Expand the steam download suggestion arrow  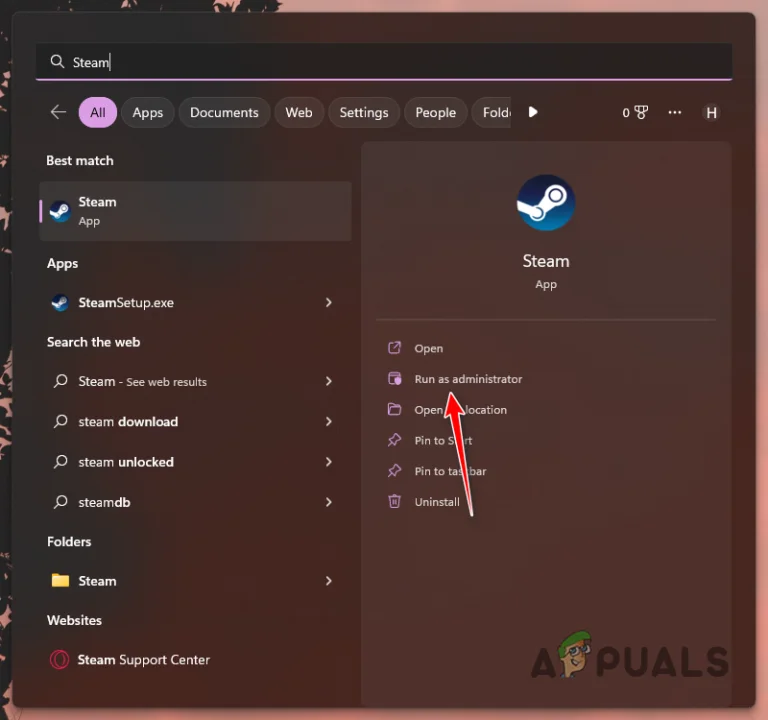[329, 422]
